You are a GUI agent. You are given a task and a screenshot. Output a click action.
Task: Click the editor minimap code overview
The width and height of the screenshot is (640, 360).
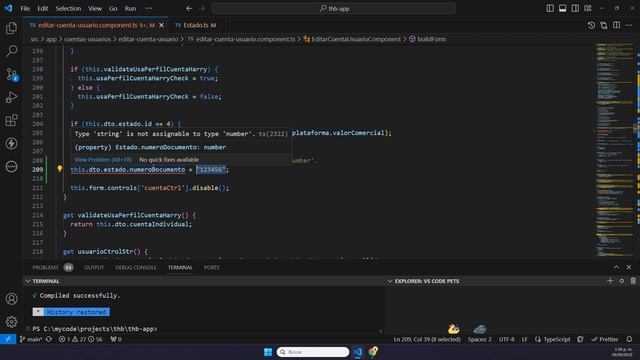[614, 150]
